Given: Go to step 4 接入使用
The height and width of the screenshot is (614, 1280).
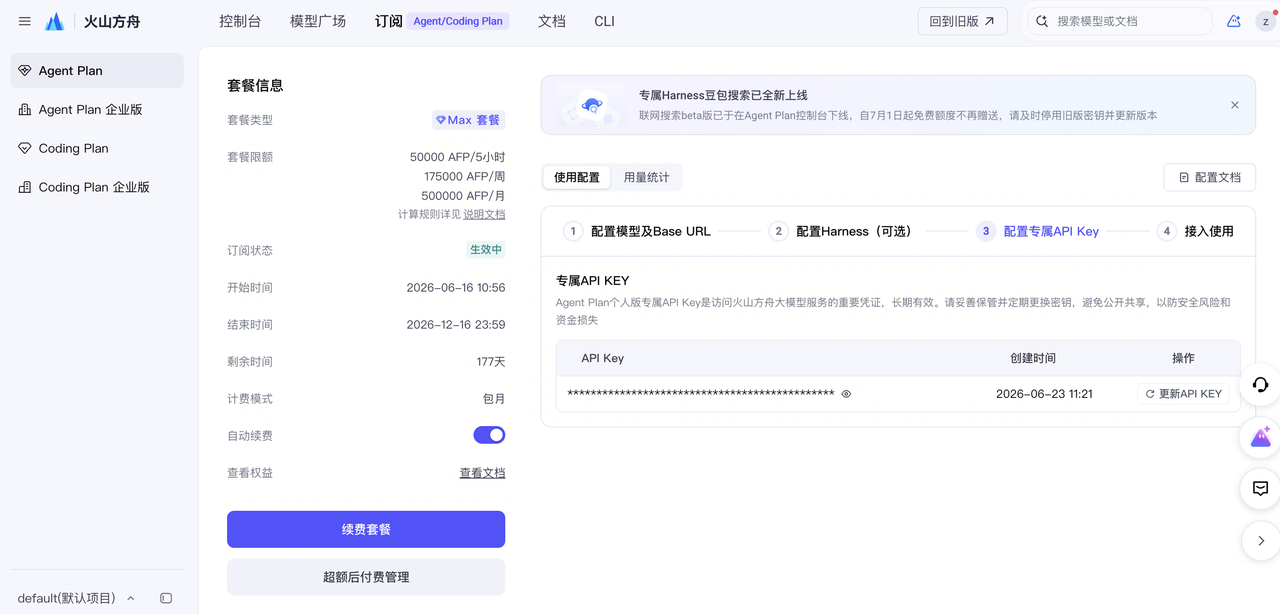Looking at the screenshot, I should (x=1195, y=231).
